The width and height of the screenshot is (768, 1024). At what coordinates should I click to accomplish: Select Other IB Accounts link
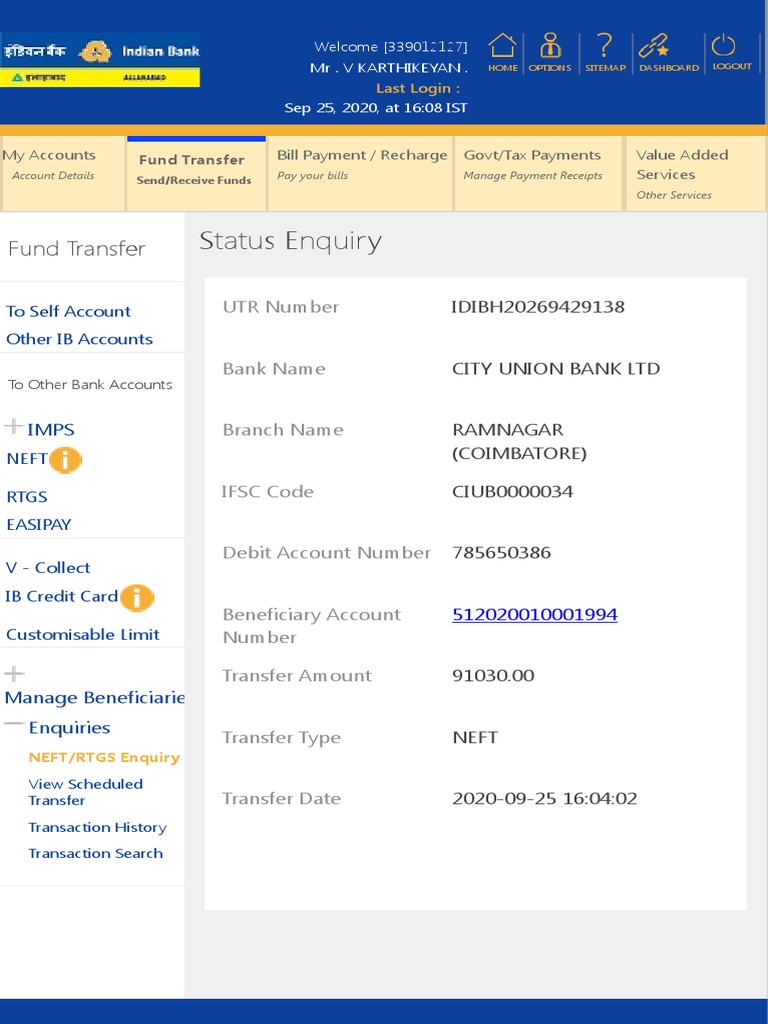(79, 339)
